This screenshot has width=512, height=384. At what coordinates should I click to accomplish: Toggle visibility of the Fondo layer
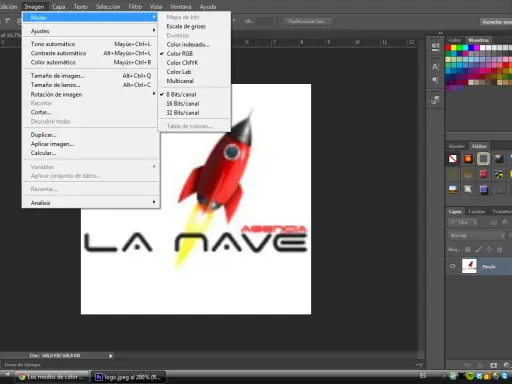coord(453,266)
